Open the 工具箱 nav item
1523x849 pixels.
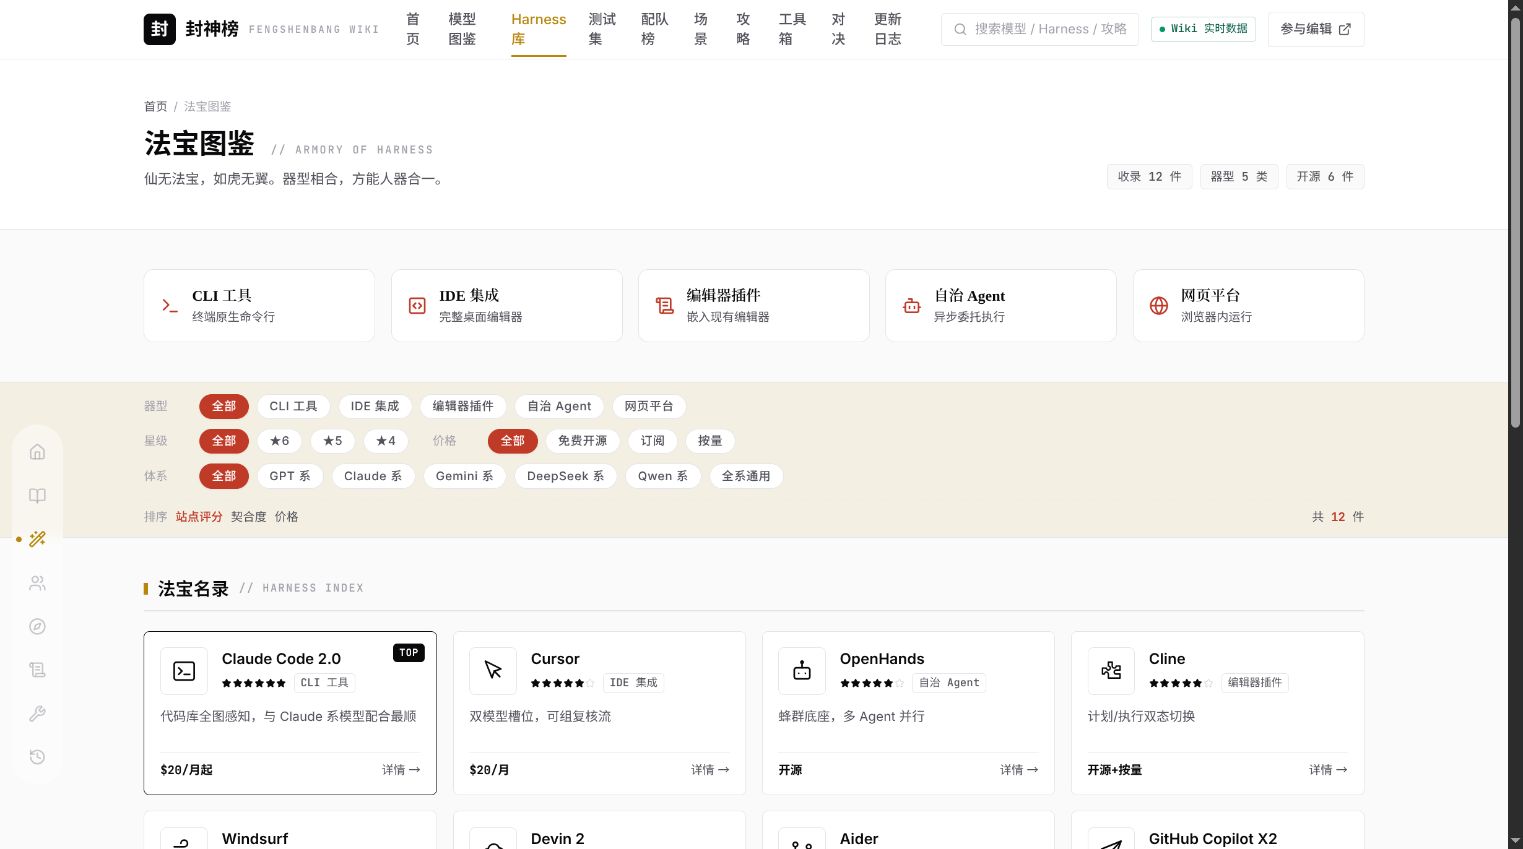pyautogui.click(x=792, y=29)
